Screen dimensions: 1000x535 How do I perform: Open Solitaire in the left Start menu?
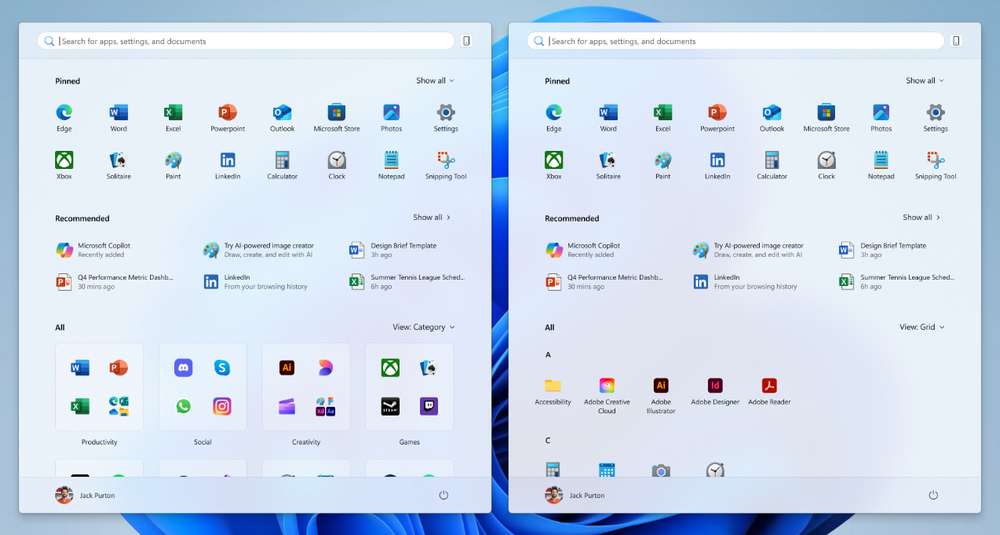click(x=119, y=165)
